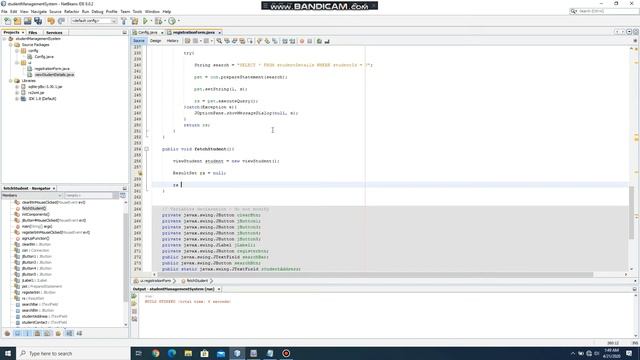The image size is (640, 360).
Task: Switch to the Config.java editor tab
Action: coord(148,32)
